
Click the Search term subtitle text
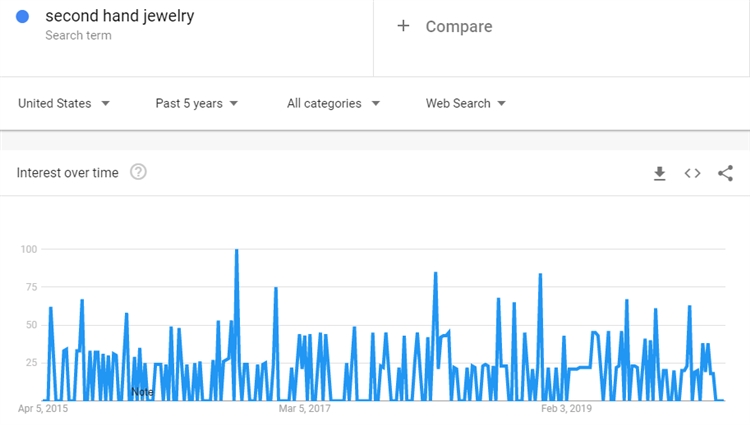click(x=78, y=36)
